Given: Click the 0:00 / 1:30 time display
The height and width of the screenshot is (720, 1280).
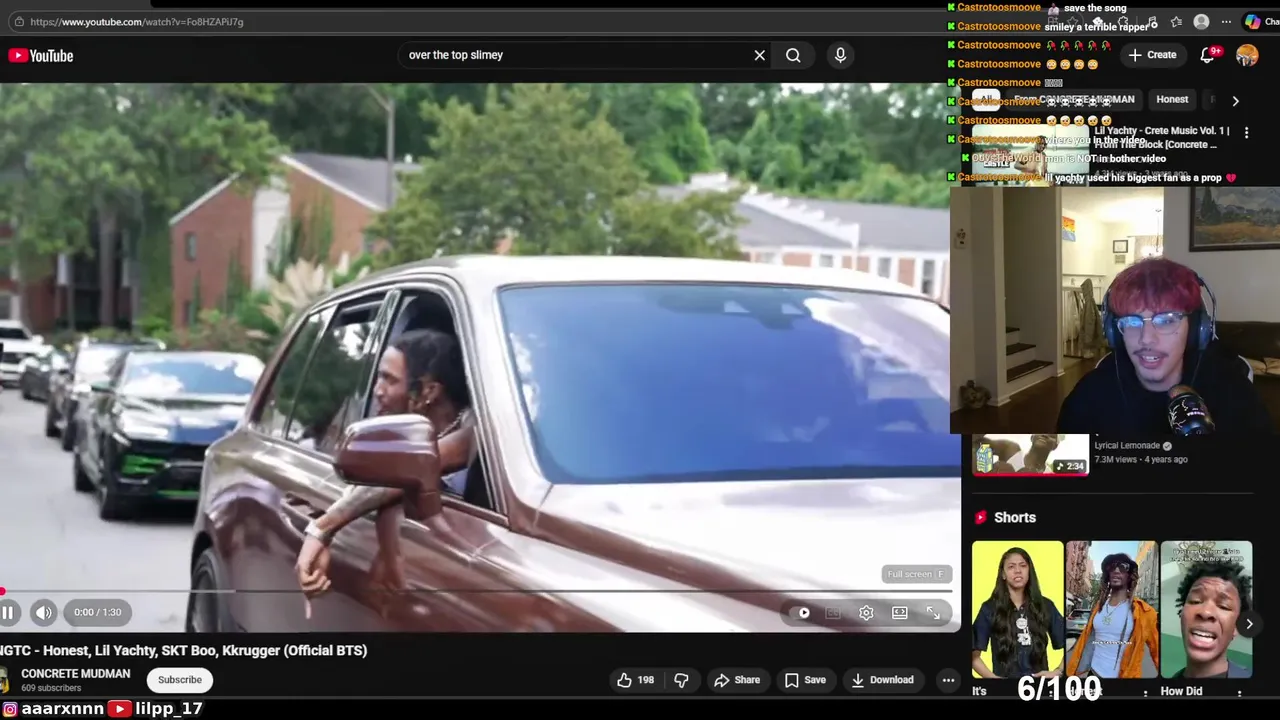Looking at the screenshot, I should tap(97, 613).
